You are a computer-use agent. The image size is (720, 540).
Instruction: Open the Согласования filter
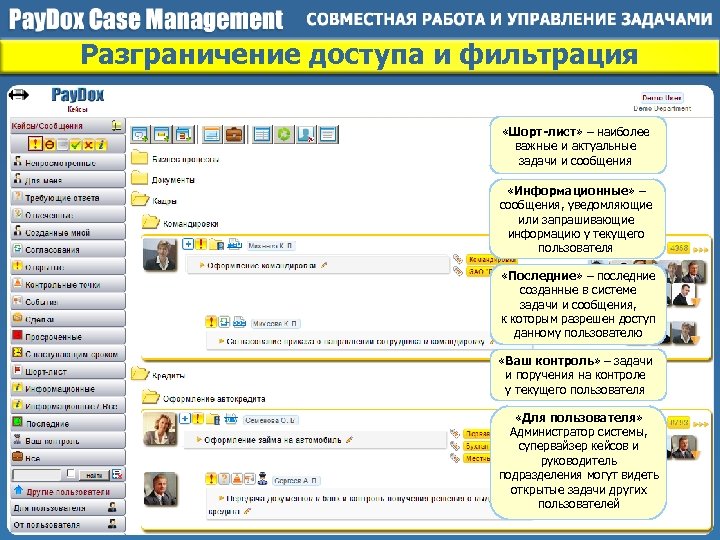coord(68,249)
